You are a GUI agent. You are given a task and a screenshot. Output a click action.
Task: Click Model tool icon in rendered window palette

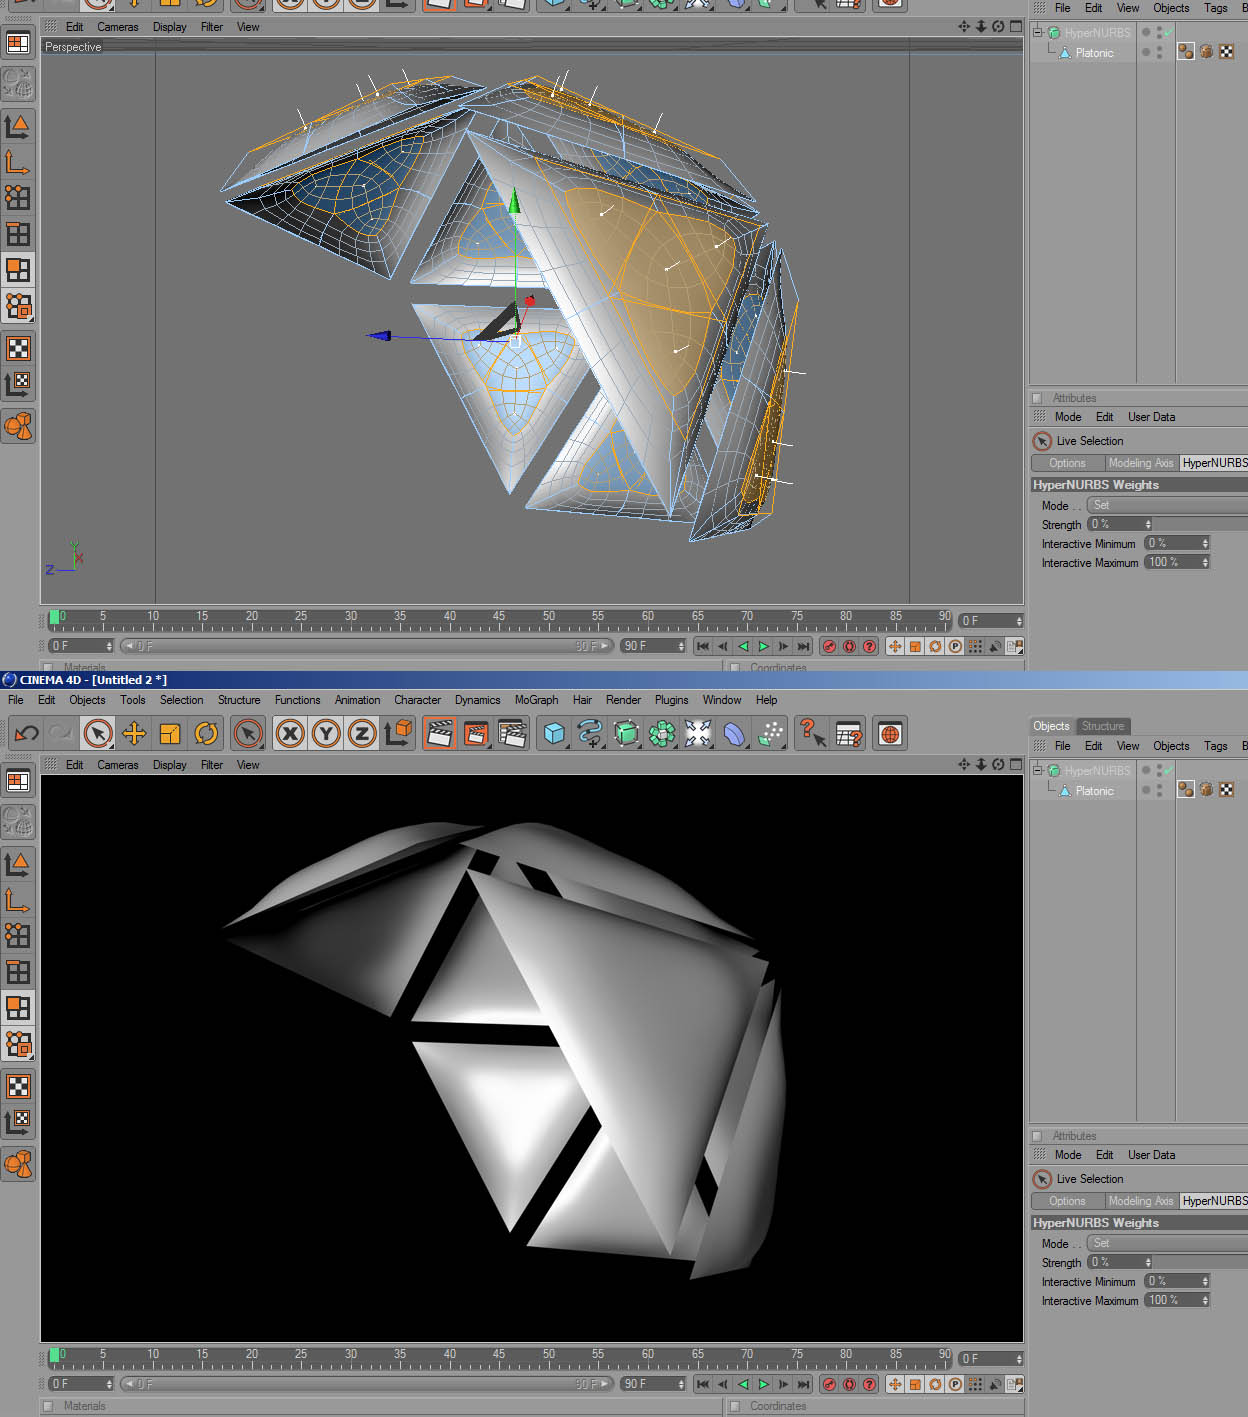pyautogui.click(x=18, y=863)
